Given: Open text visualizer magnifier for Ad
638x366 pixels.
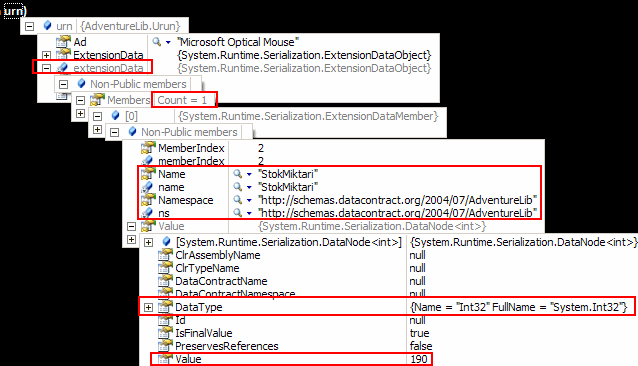Looking at the screenshot, I should (157, 41).
